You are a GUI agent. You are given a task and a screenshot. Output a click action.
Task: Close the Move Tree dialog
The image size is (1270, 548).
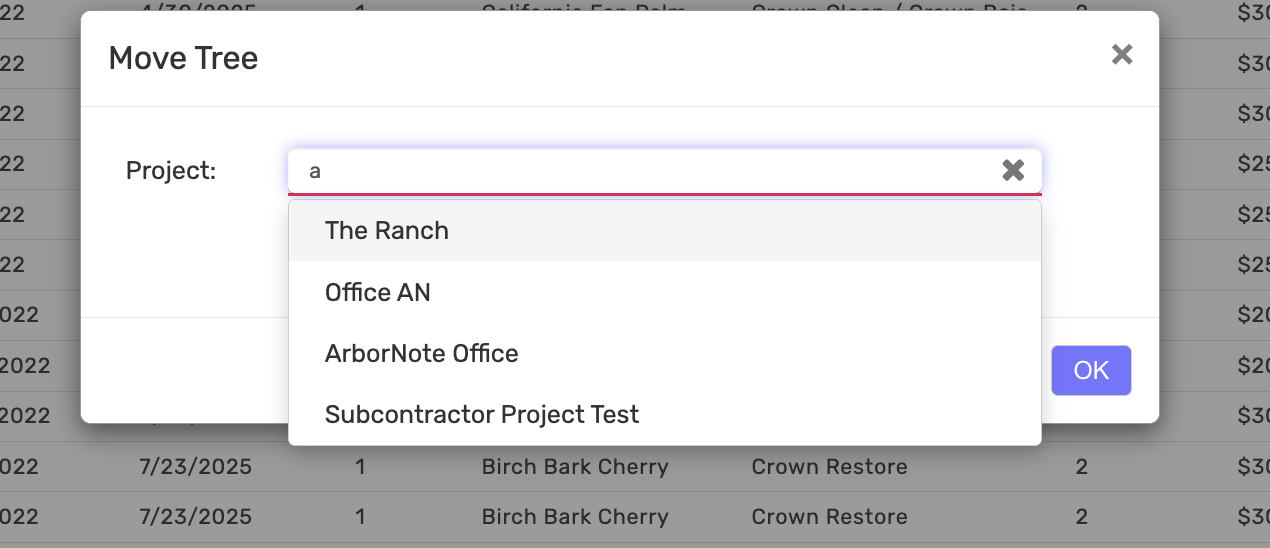pos(1122,55)
